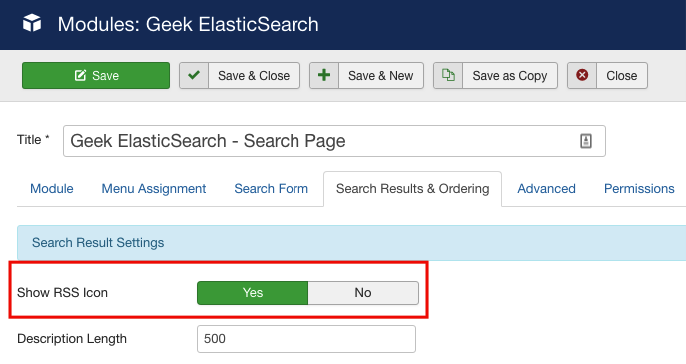This screenshot has width=686, height=364.
Task: Set Show RSS Icon to Yes
Action: (x=252, y=293)
